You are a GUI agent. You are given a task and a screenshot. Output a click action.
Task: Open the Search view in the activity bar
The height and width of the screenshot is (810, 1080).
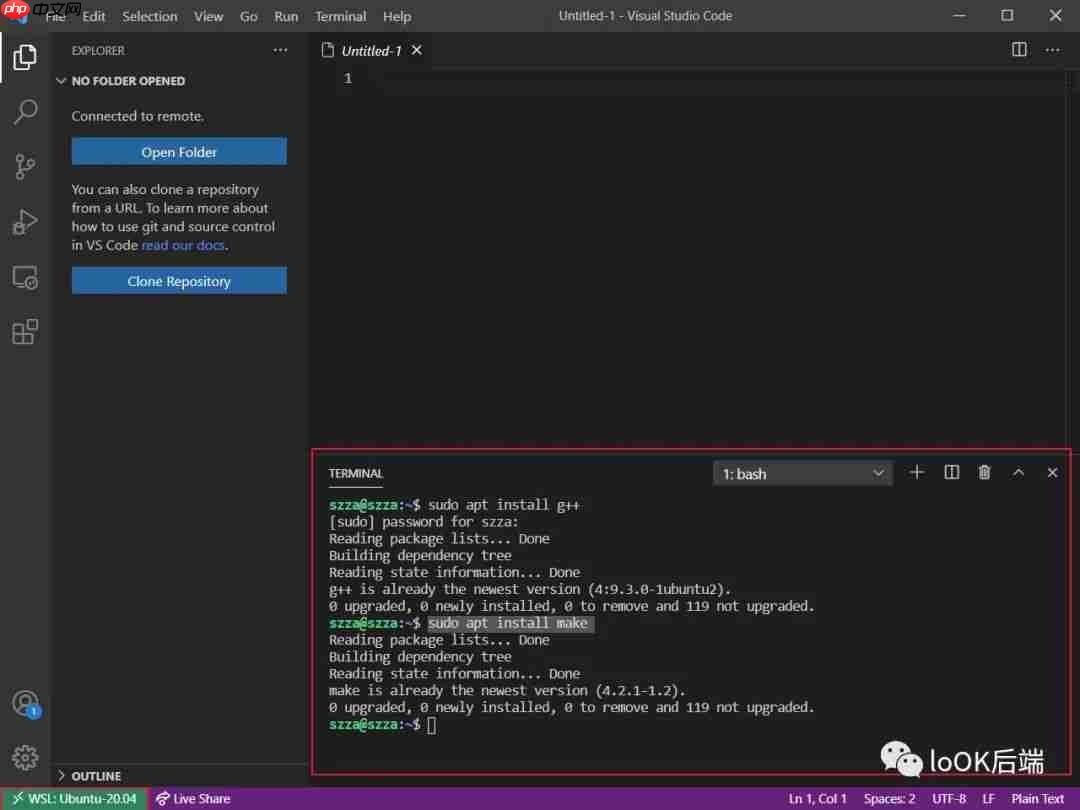[x=24, y=111]
